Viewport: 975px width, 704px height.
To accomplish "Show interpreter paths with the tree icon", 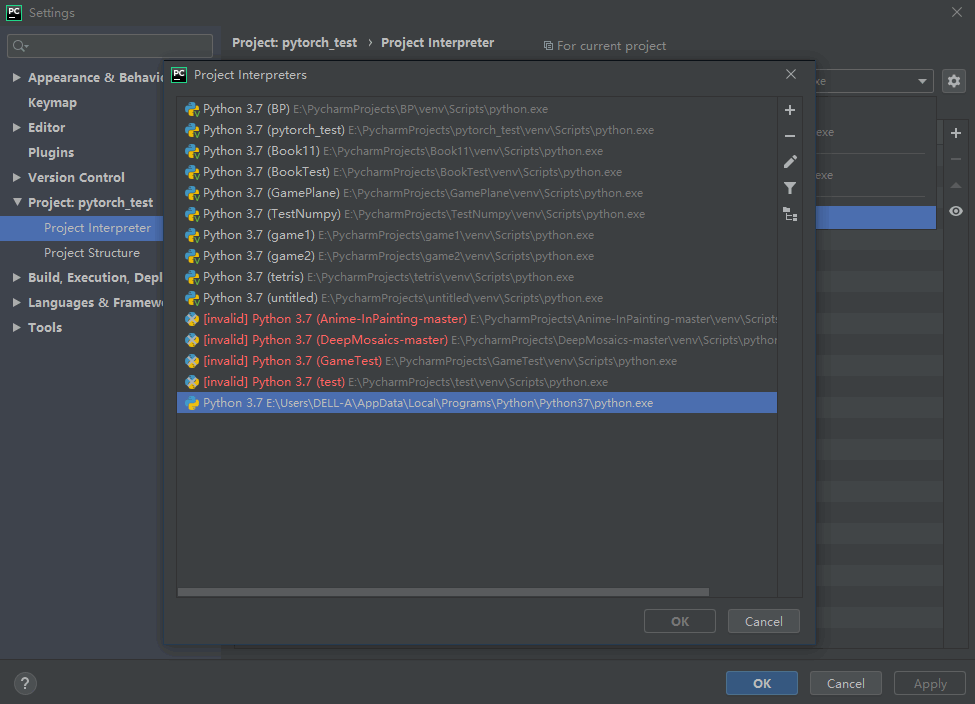I will pos(790,215).
